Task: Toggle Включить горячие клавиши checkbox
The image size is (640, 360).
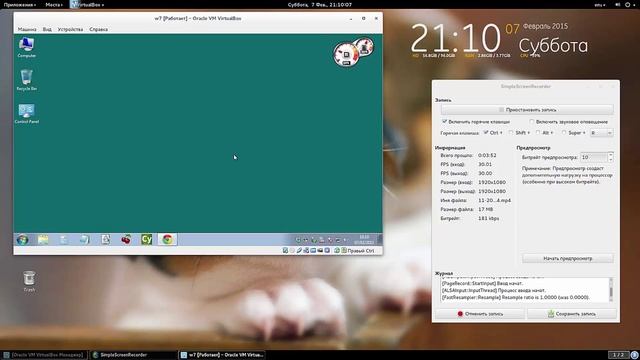Action: (x=444, y=122)
